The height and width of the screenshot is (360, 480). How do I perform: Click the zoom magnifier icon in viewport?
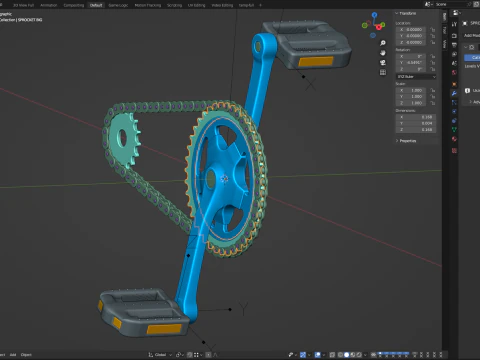point(383,43)
